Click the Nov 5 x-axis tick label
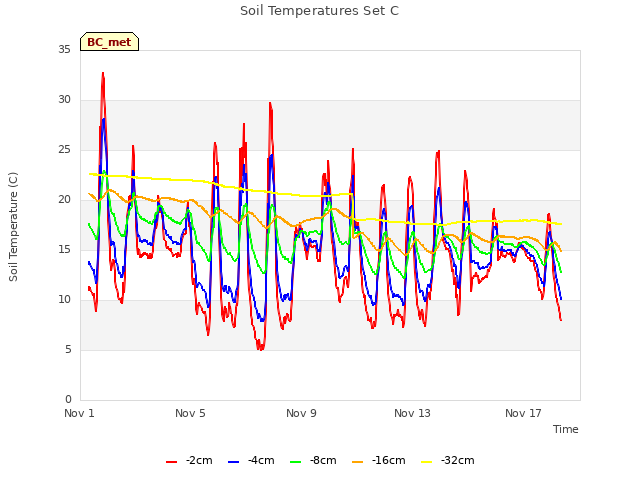The image size is (640, 480). (190, 413)
